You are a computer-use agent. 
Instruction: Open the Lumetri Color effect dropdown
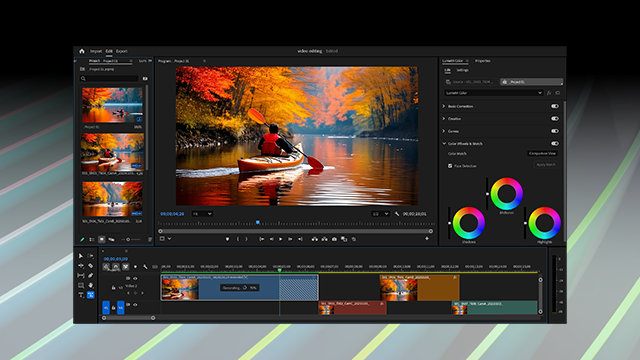point(493,93)
